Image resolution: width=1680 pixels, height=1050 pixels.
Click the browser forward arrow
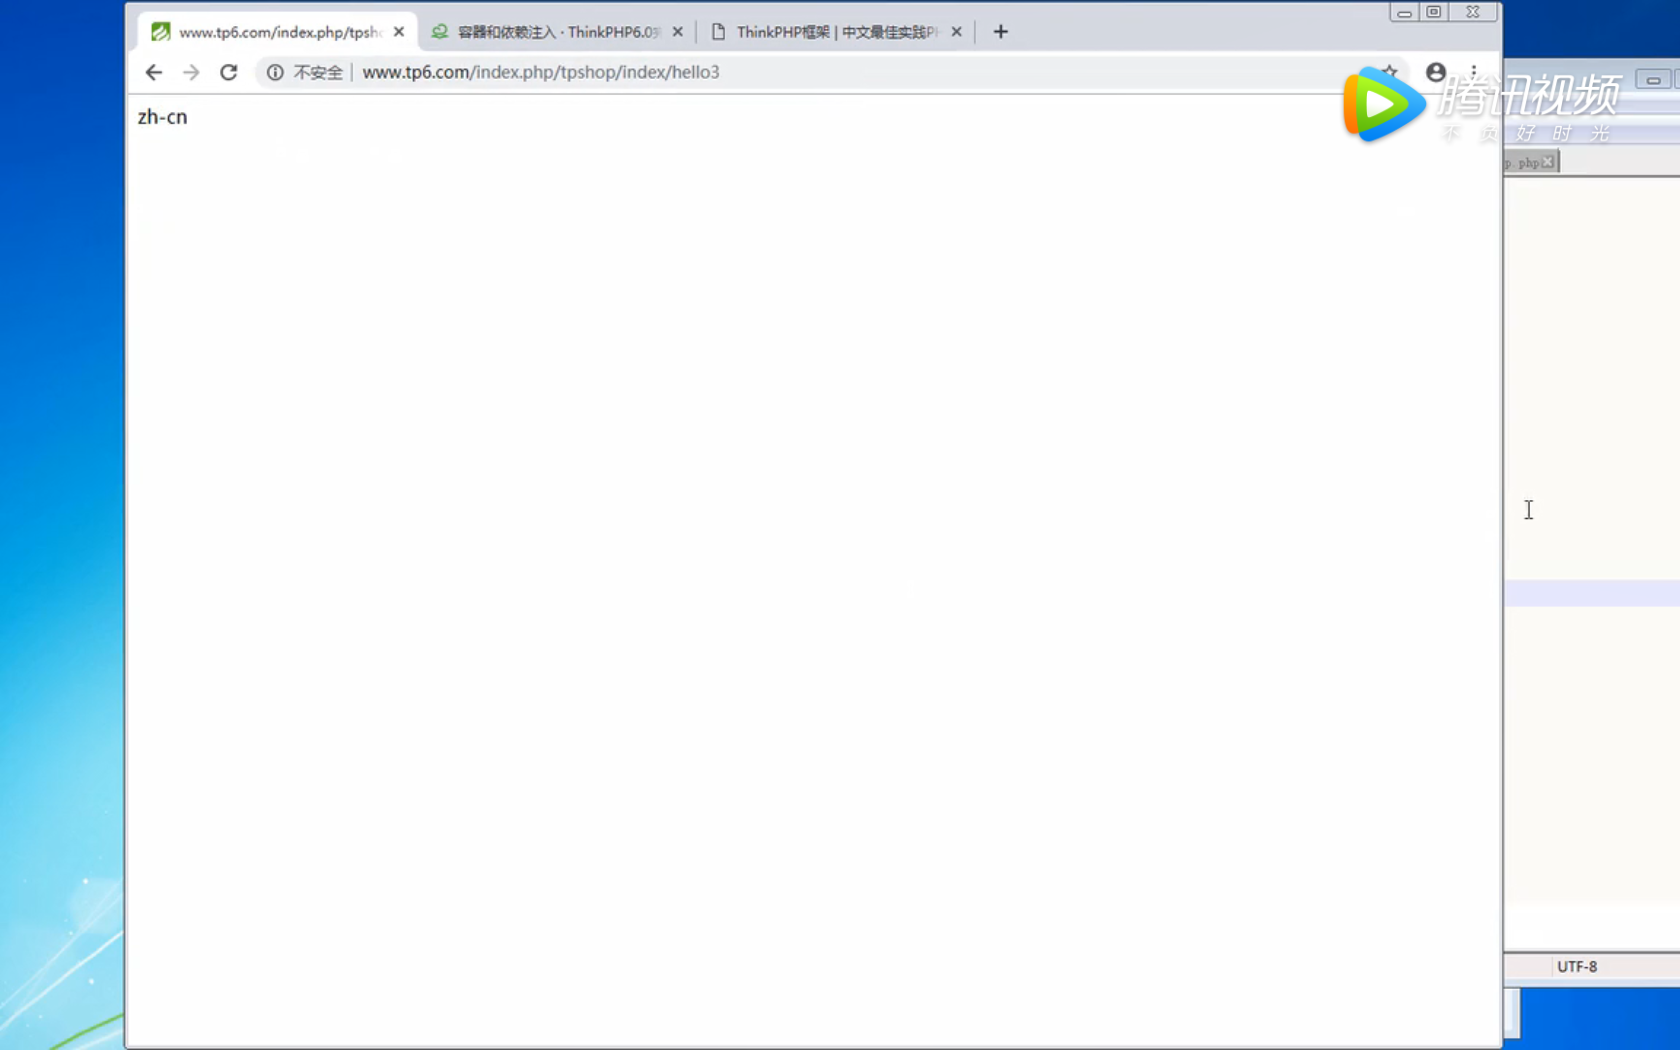pos(191,72)
